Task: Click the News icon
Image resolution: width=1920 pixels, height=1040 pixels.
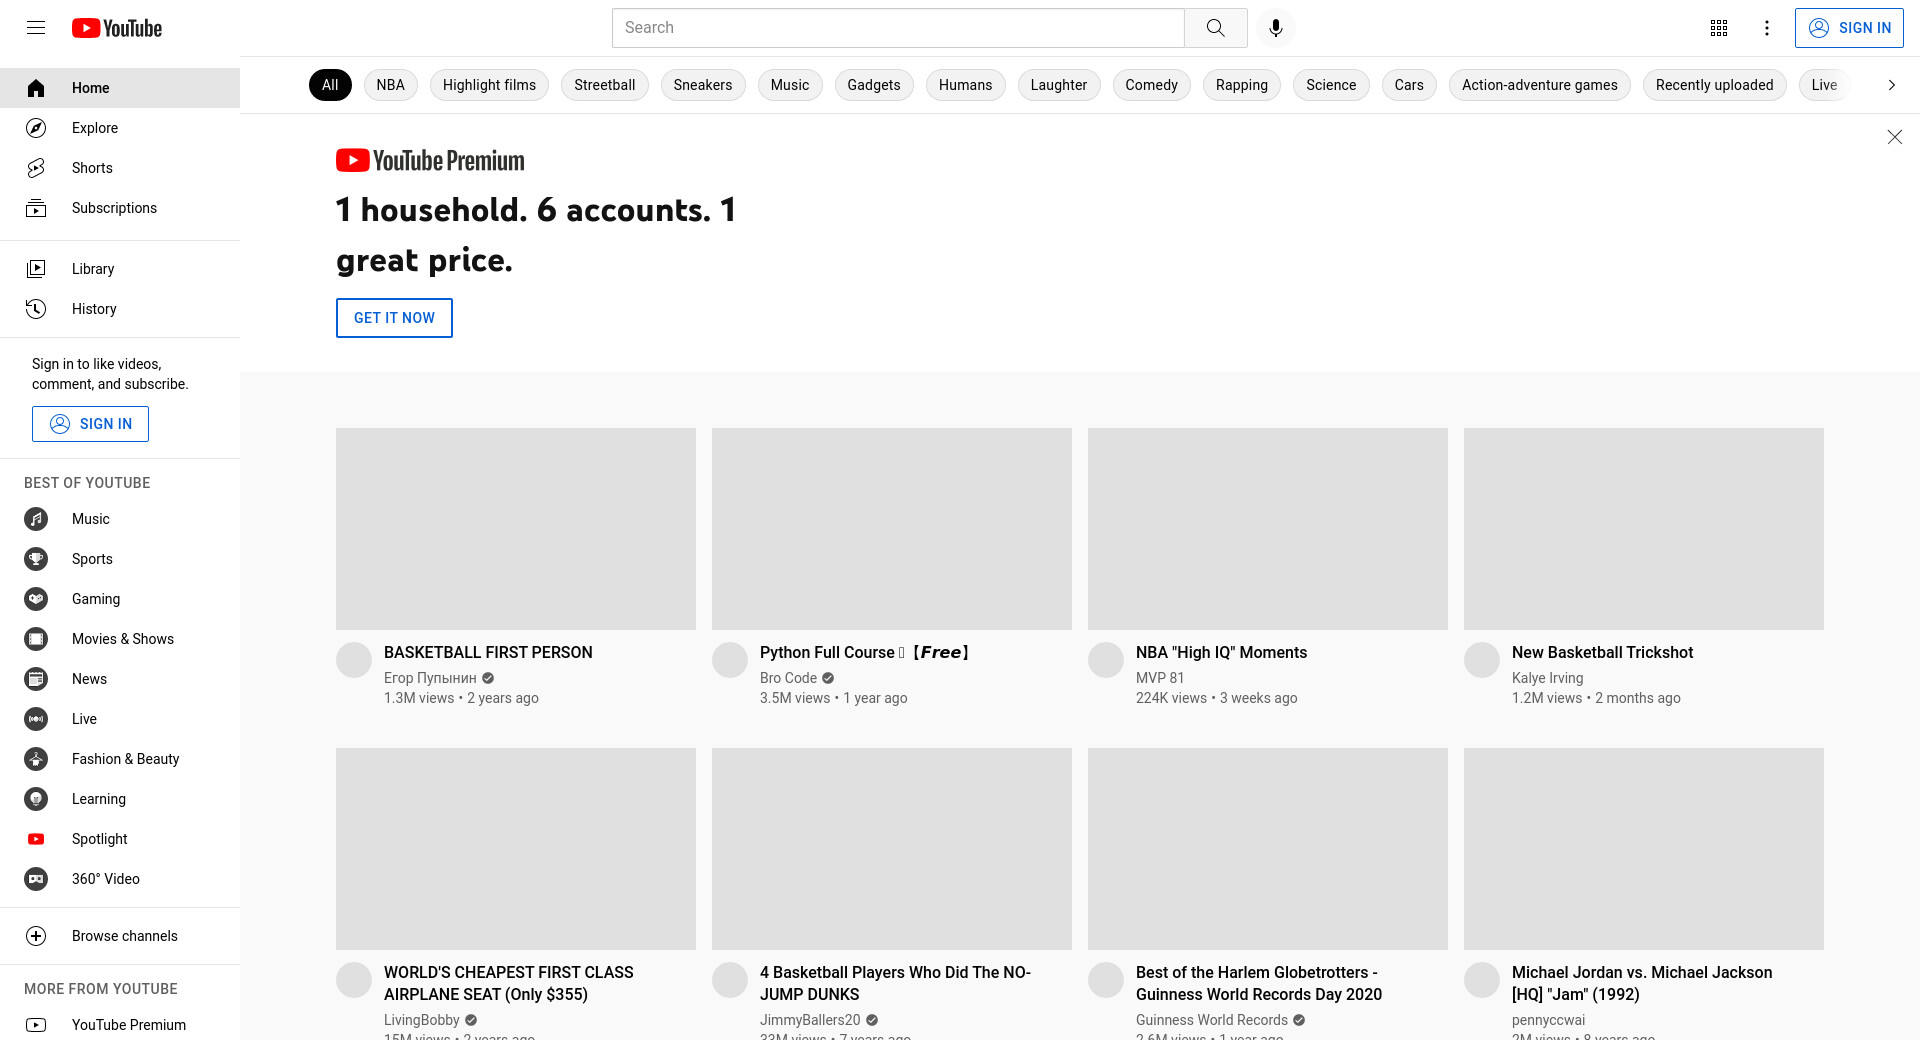Action: click(36, 679)
